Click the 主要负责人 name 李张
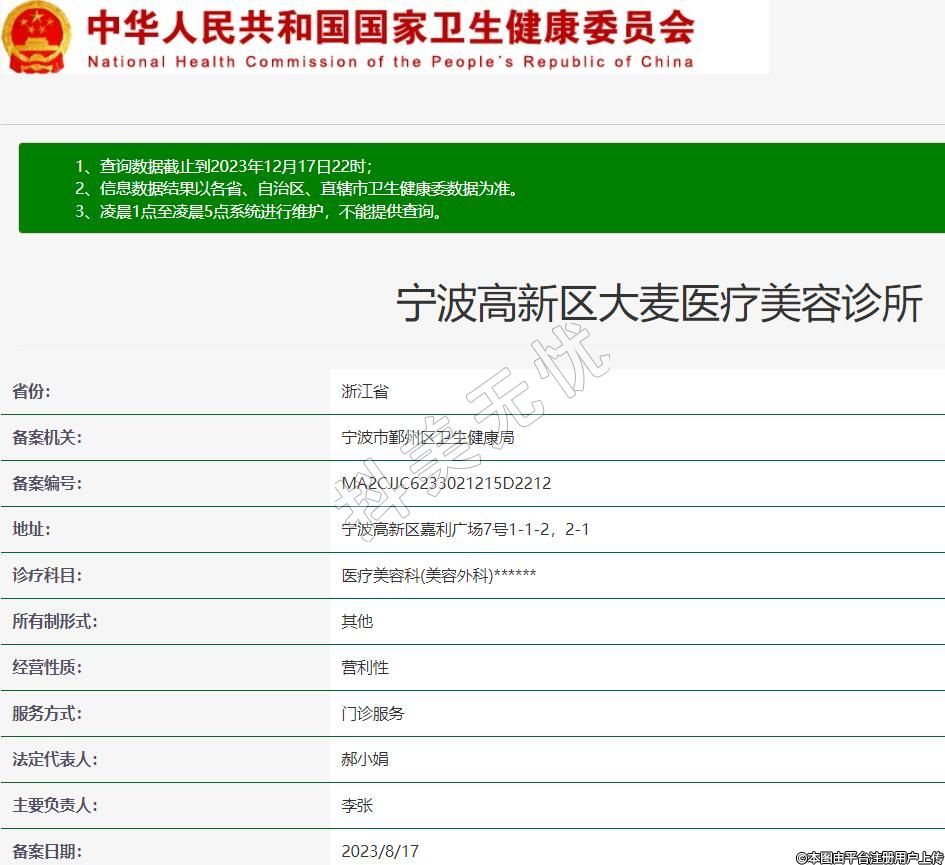Screen dimensions: 945x865 pyautogui.click(x=357, y=805)
